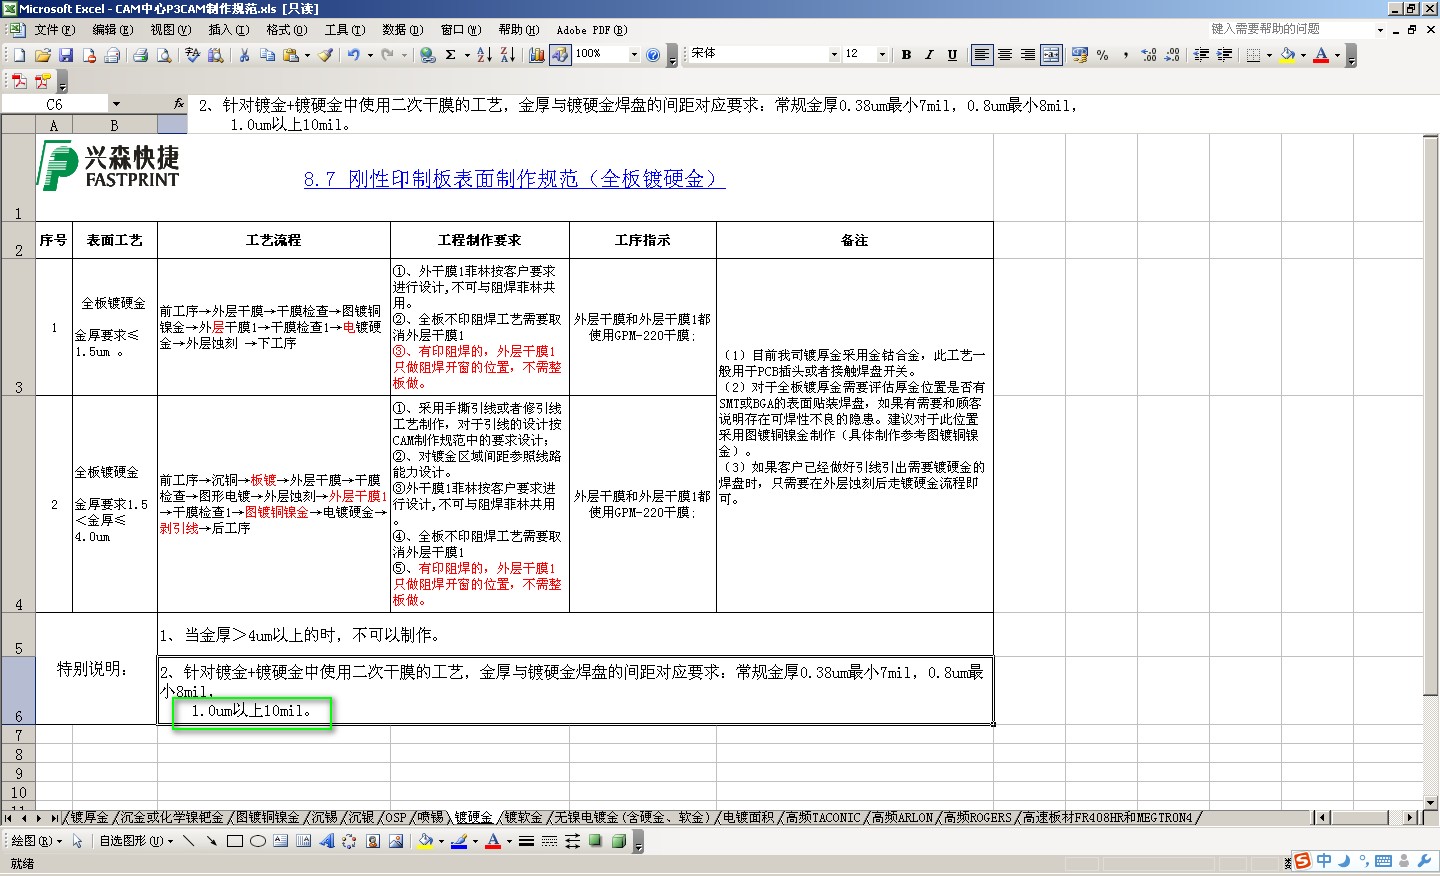Screen dimensions: 1440x876
Task: Decrease the cell indent
Action: 1201,55
